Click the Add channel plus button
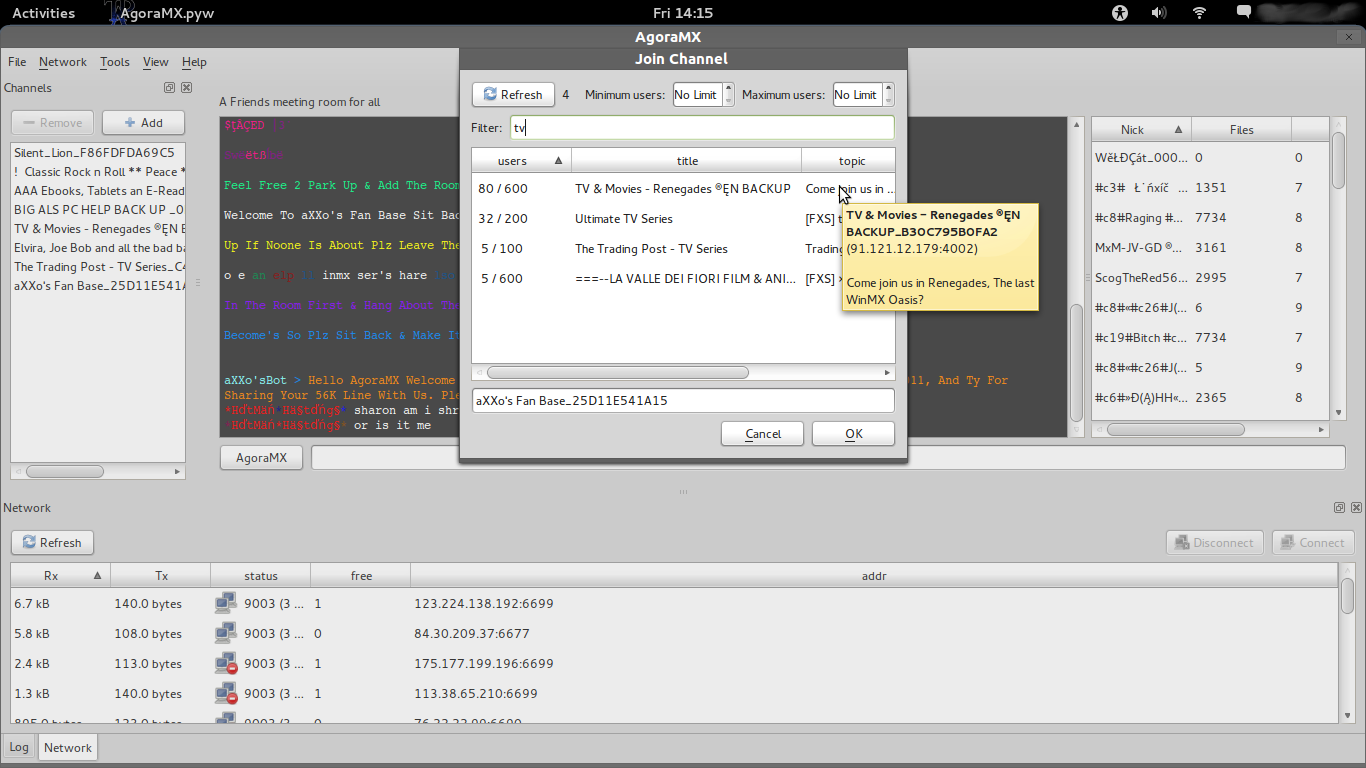The width and height of the screenshot is (1366, 768). pyautogui.click(x=143, y=123)
